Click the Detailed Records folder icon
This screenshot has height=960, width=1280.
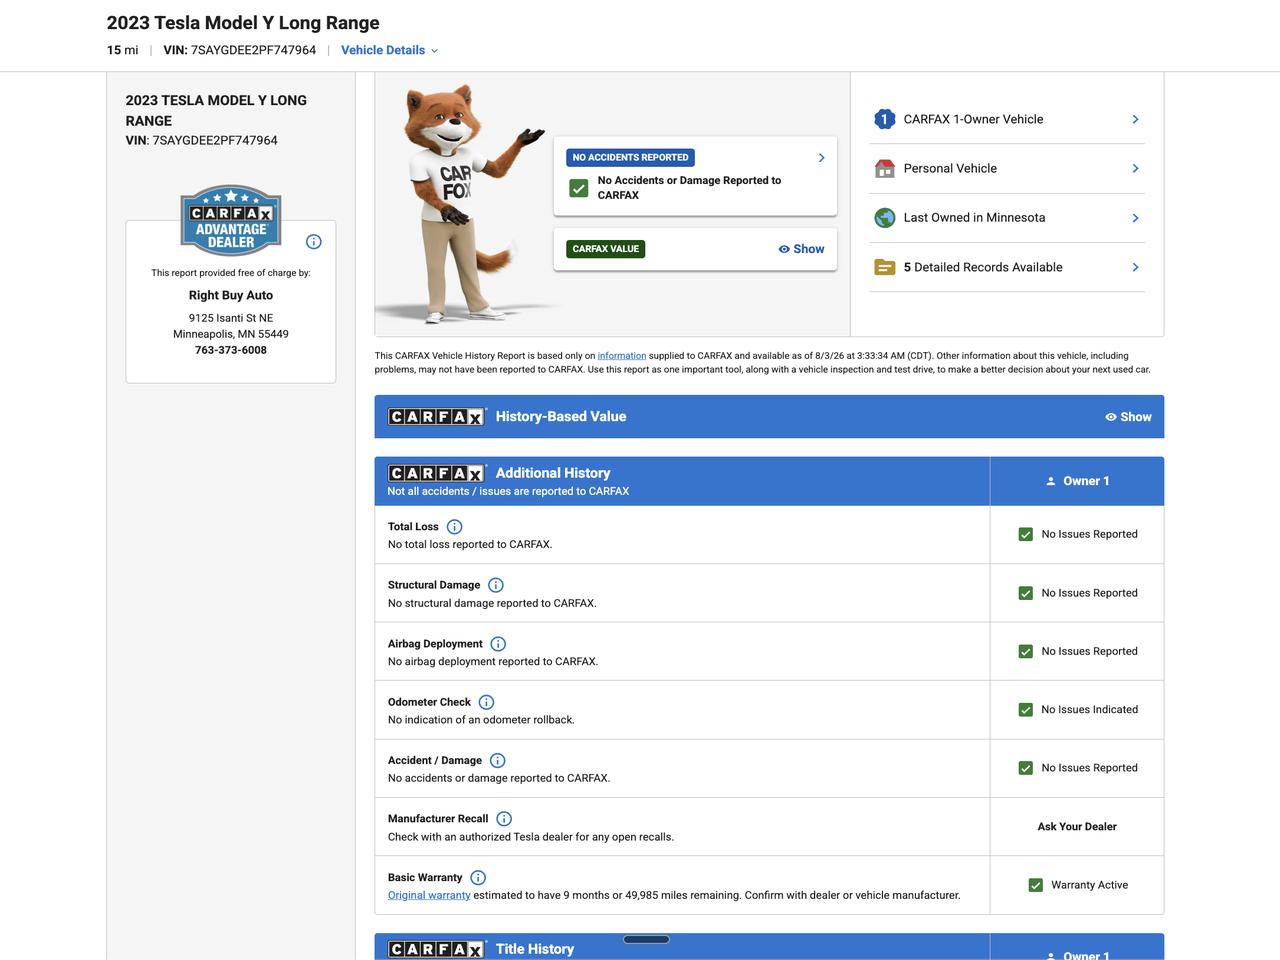click(x=884, y=267)
